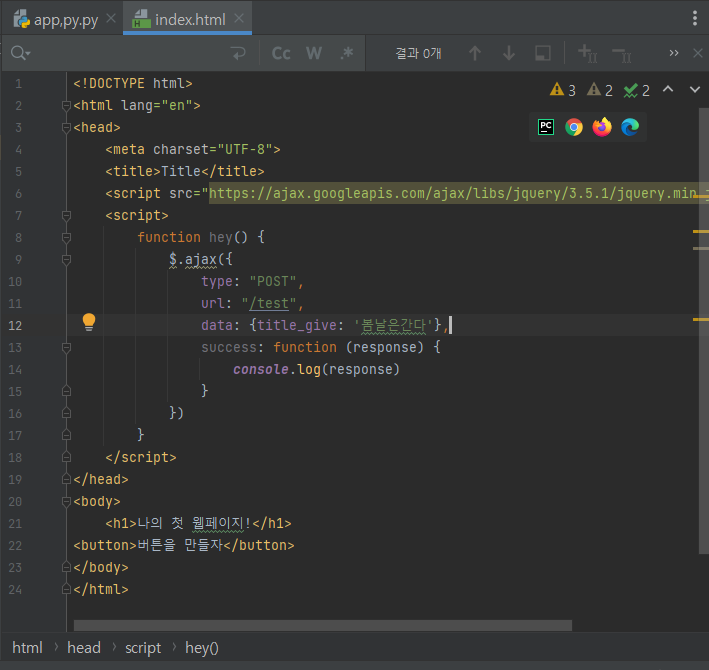Close the app.py.py tab

point(111,19)
